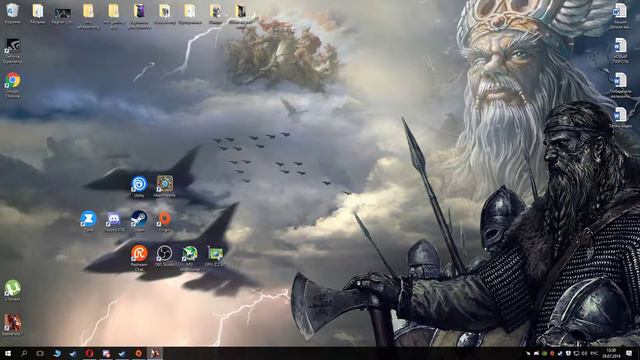
Task: Launch the Google Chrome shortcut
Action: [x=12, y=85]
